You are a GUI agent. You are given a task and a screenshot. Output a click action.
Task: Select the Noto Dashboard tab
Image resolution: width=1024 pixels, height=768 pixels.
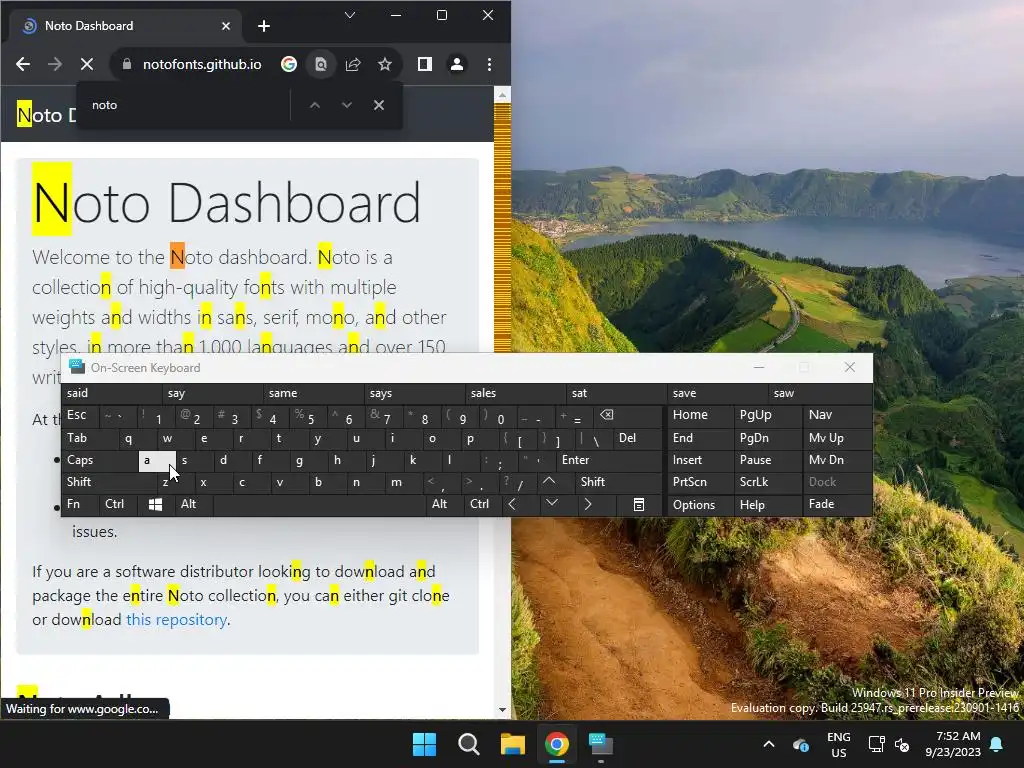[126, 26]
